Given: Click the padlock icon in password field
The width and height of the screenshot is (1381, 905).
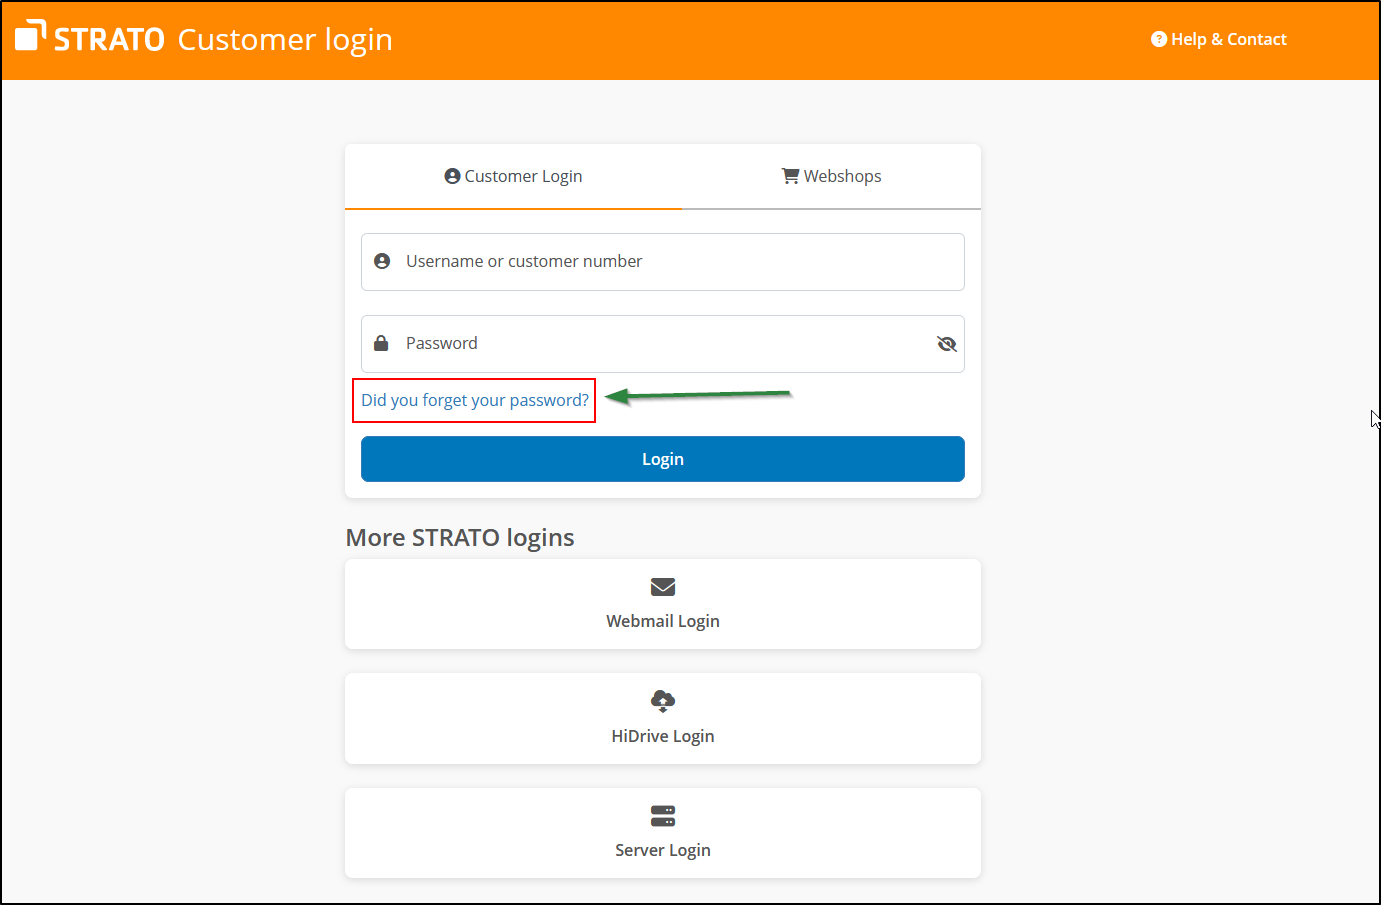Looking at the screenshot, I should coord(381,343).
